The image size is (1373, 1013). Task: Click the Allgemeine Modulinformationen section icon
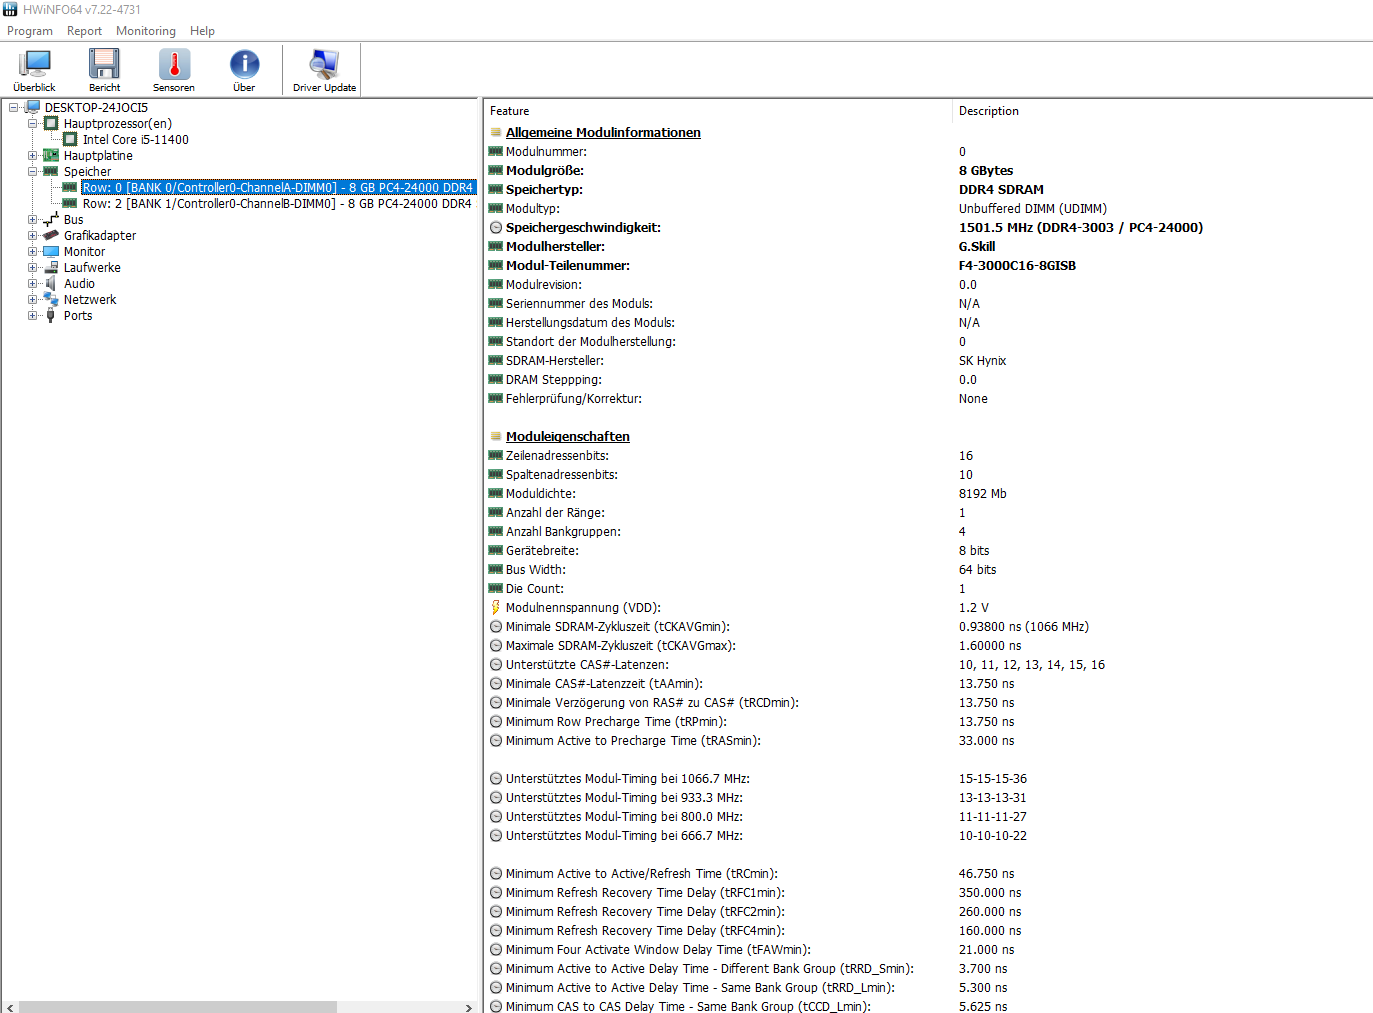tap(495, 132)
